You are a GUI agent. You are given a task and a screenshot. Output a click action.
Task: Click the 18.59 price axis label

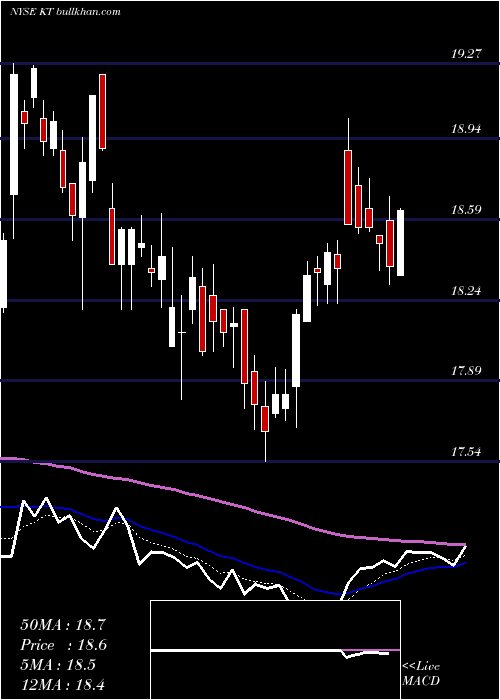click(x=466, y=210)
